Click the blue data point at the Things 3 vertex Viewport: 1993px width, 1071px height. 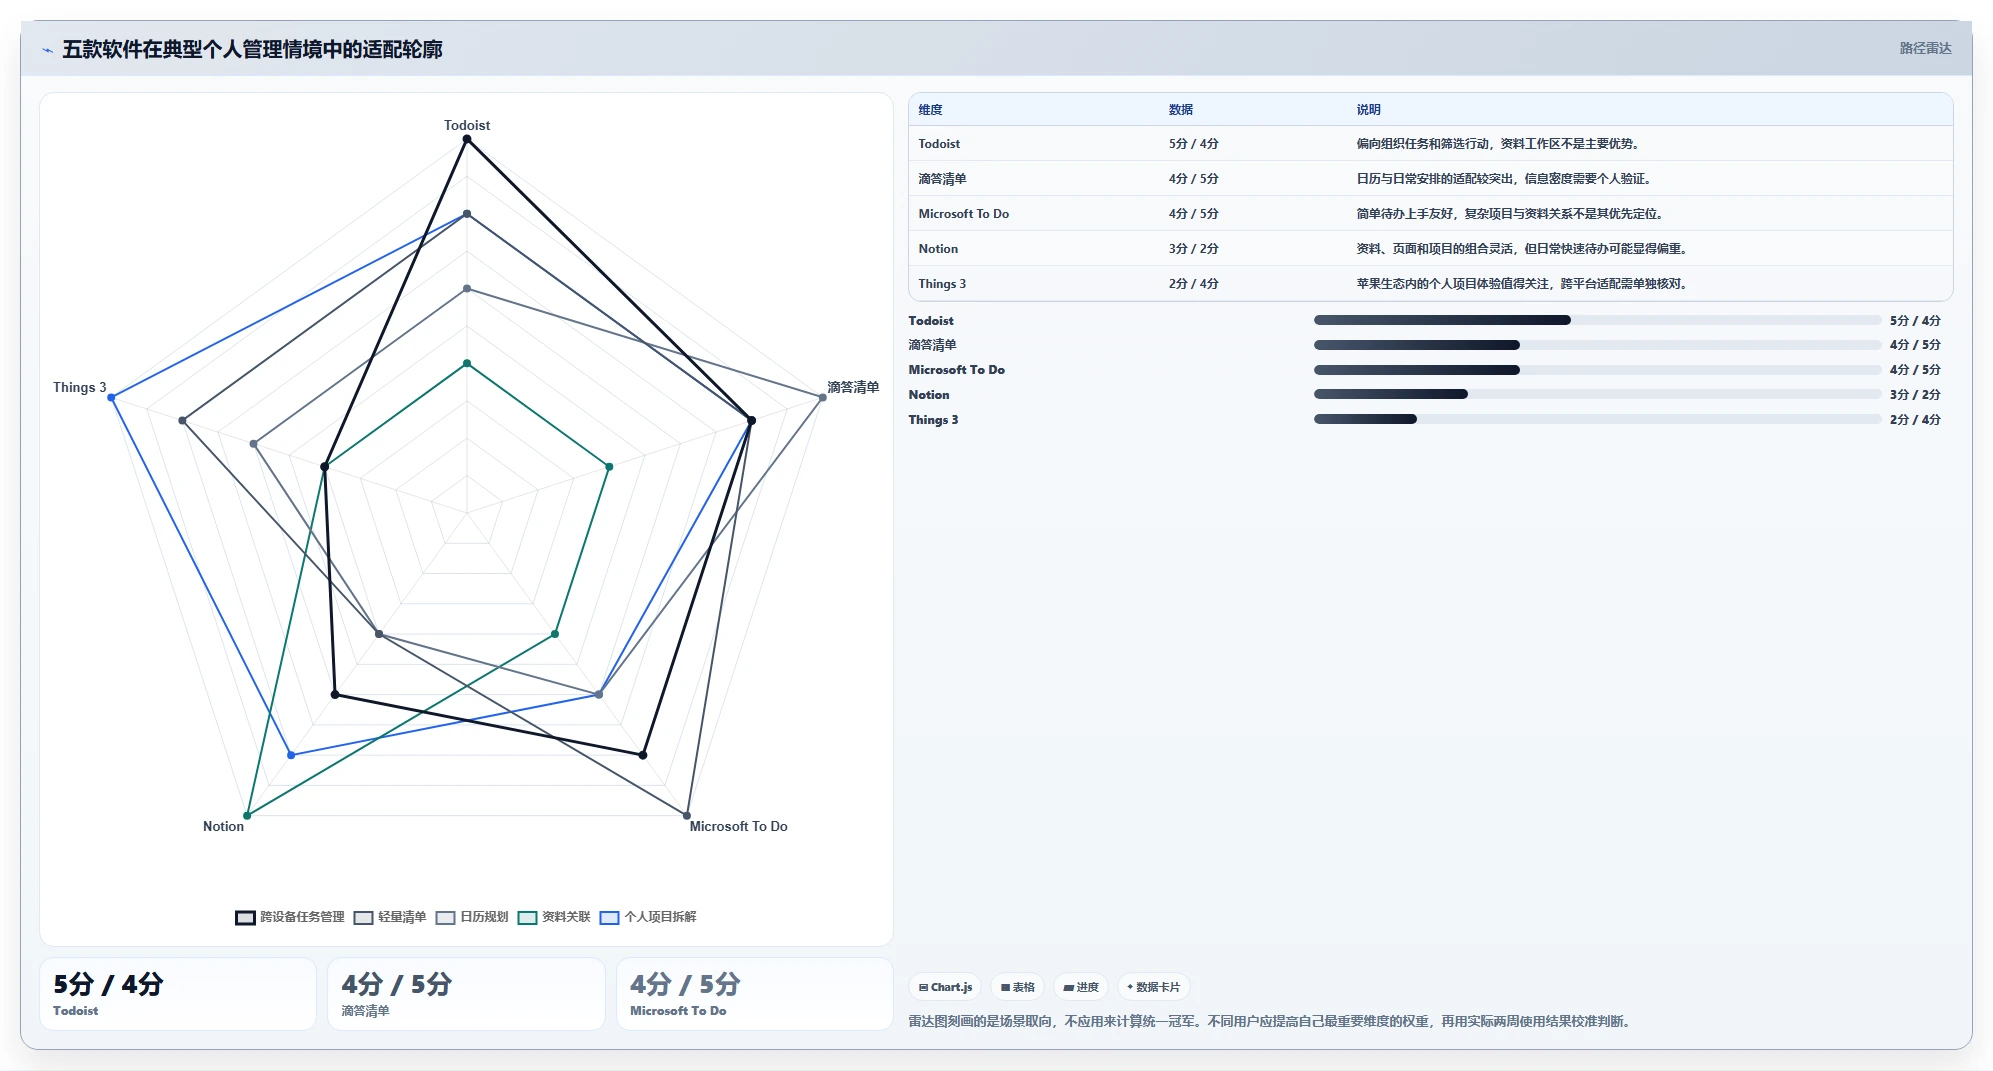pos(111,398)
